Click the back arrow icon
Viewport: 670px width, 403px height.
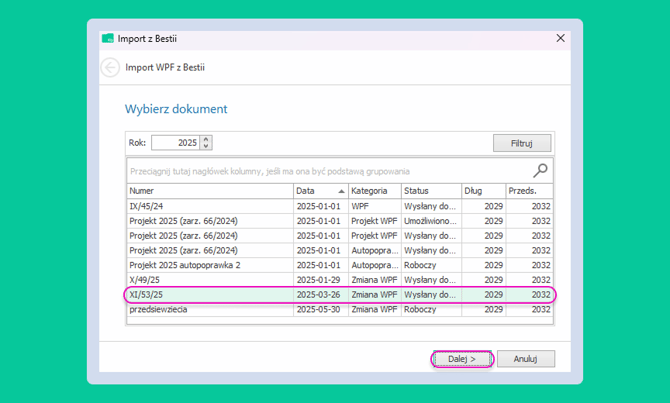coord(110,68)
